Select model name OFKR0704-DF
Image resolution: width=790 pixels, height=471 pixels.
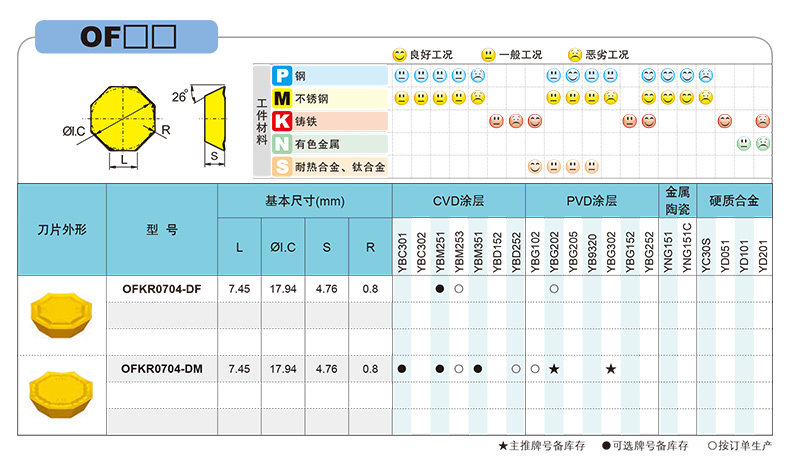pyautogui.click(x=162, y=289)
